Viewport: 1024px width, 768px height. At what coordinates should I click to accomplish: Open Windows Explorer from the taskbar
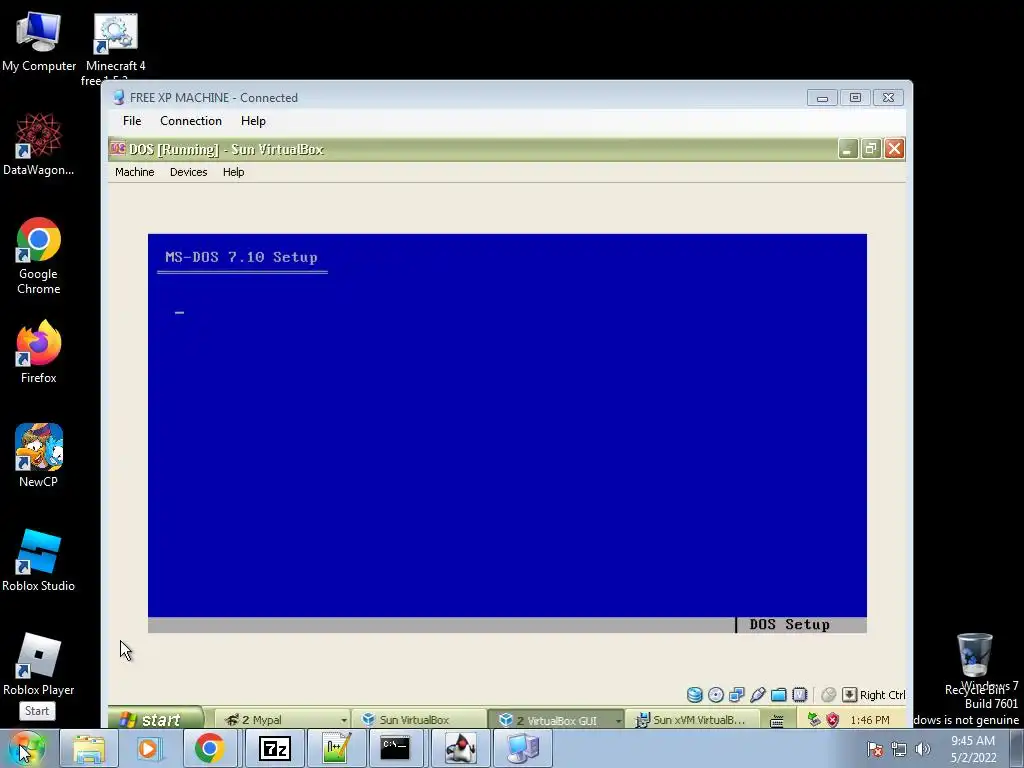(x=89, y=748)
